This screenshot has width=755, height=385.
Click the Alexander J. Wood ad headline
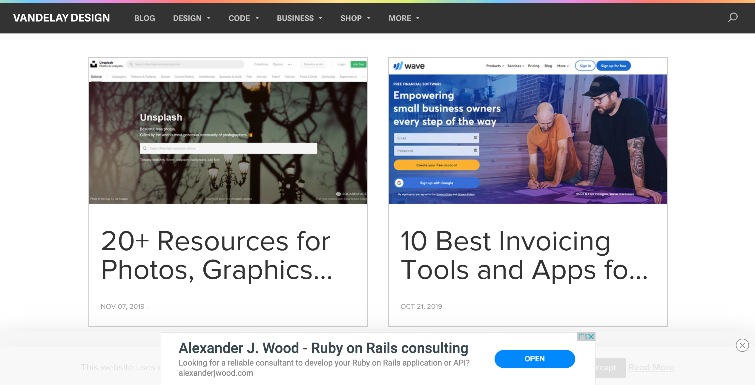tap(323, 348)
